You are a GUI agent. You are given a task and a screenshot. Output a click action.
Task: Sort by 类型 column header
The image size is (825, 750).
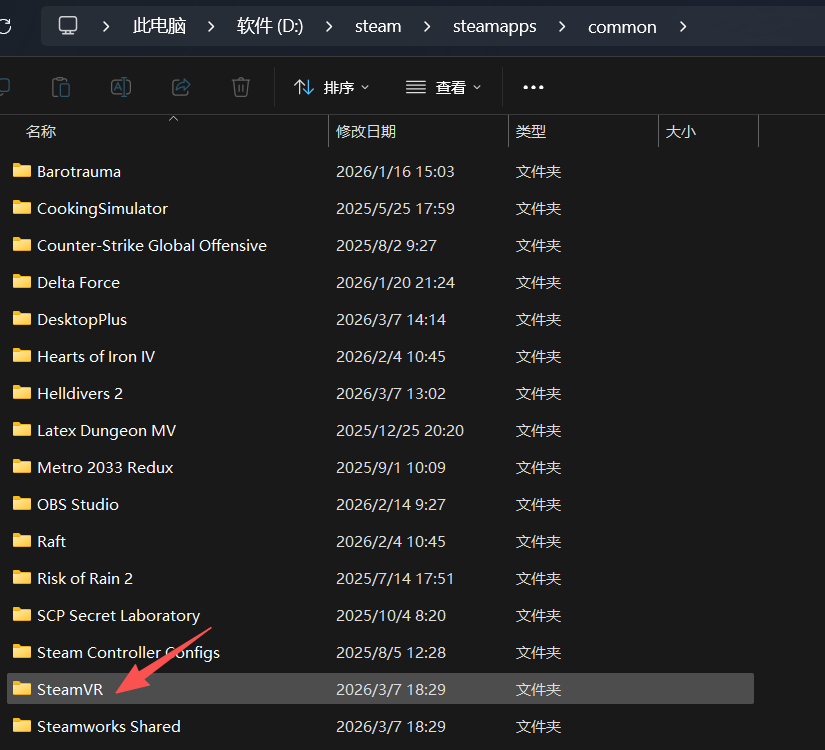pos(530,132)
